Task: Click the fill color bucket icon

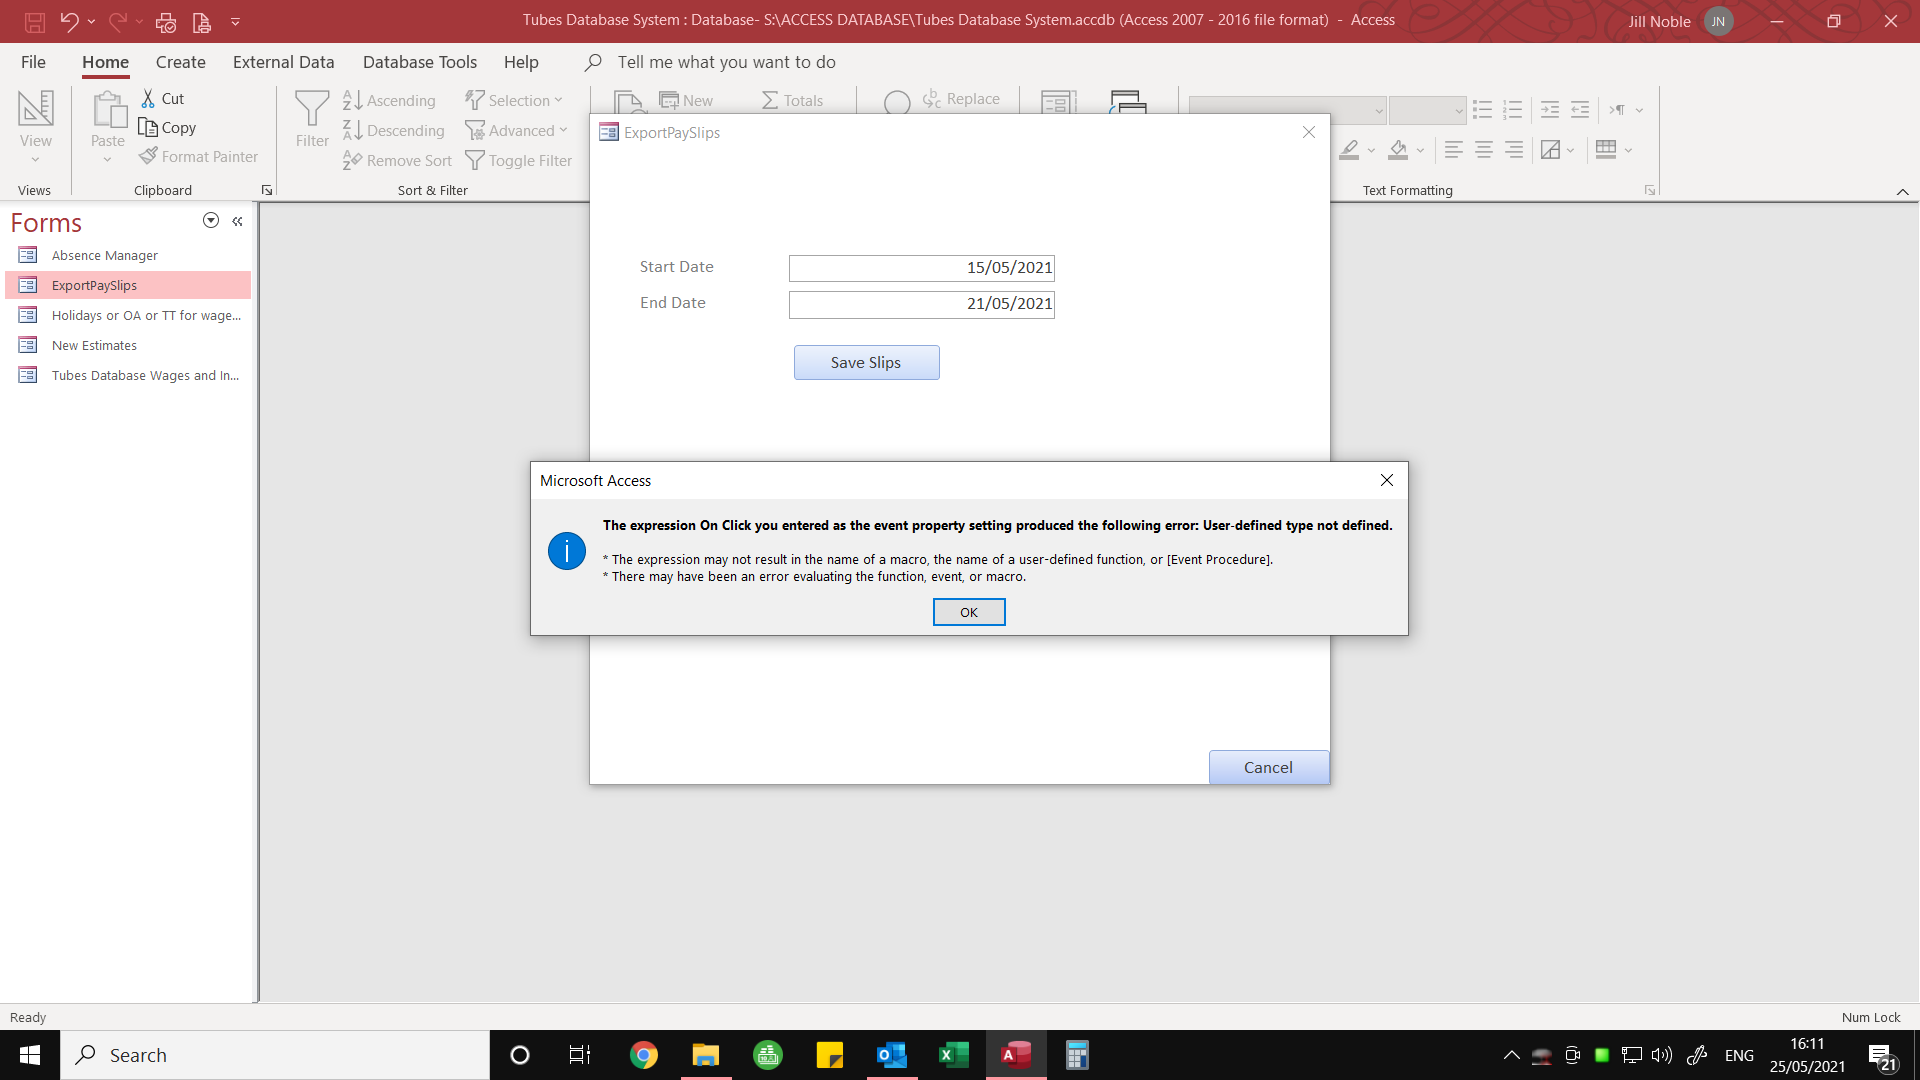Action: [x=1398, y=150]
